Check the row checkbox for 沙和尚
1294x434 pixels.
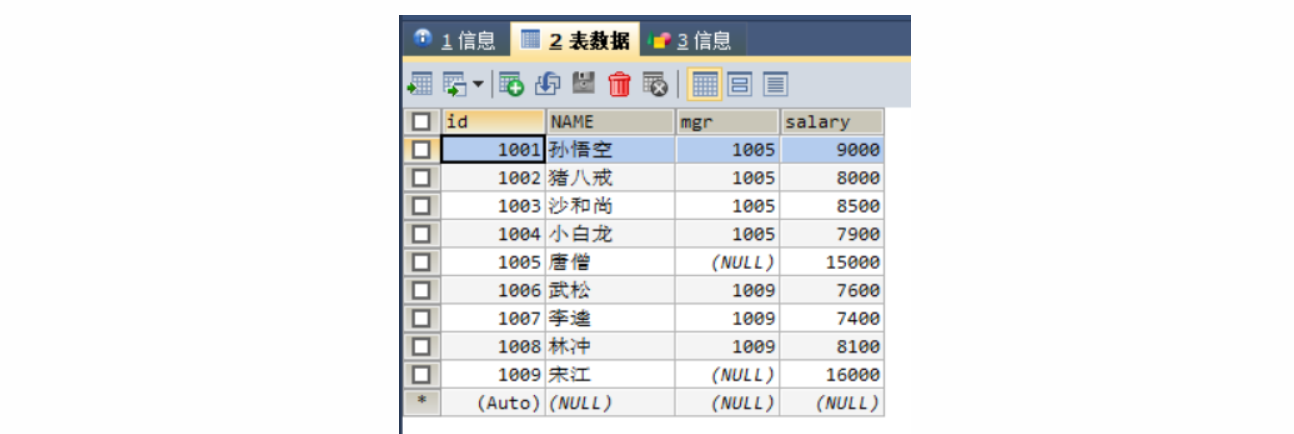tap(421, 206)
